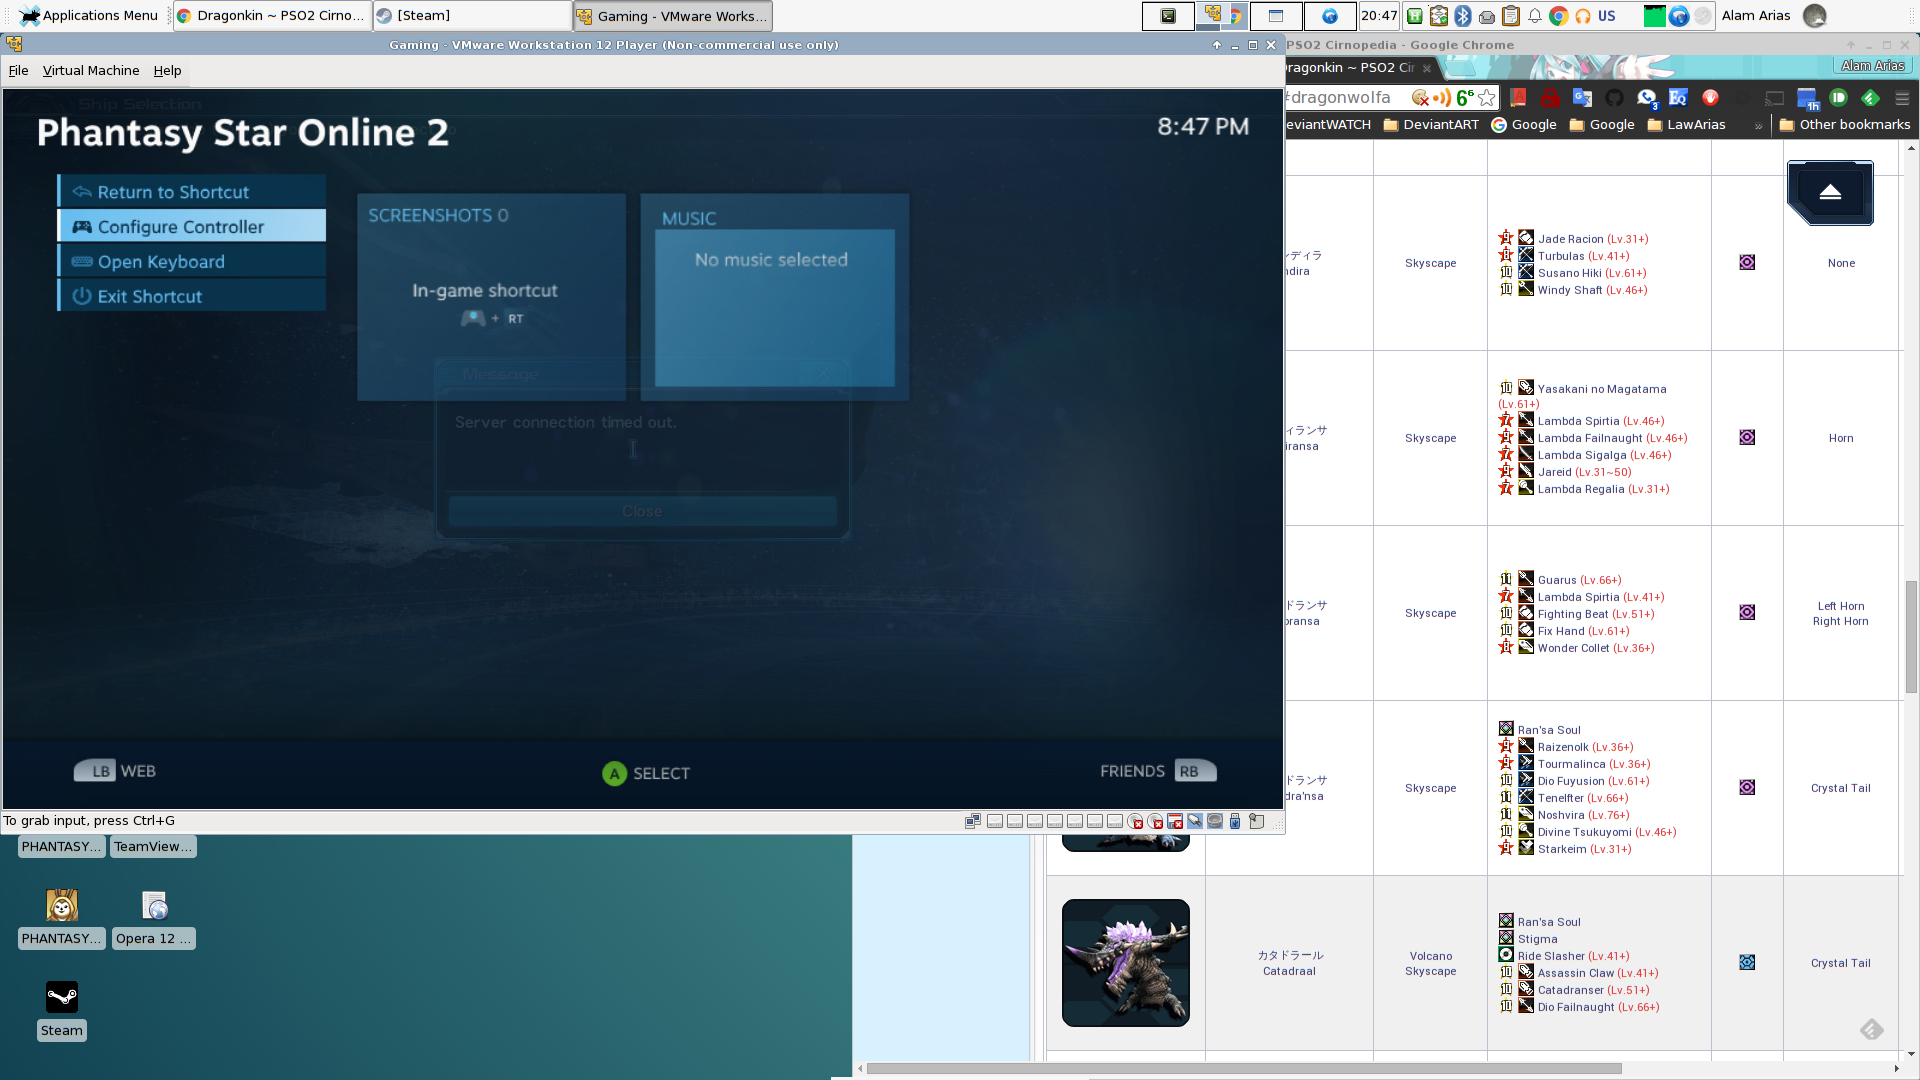Open the Music panel

(x=775, y=296)
